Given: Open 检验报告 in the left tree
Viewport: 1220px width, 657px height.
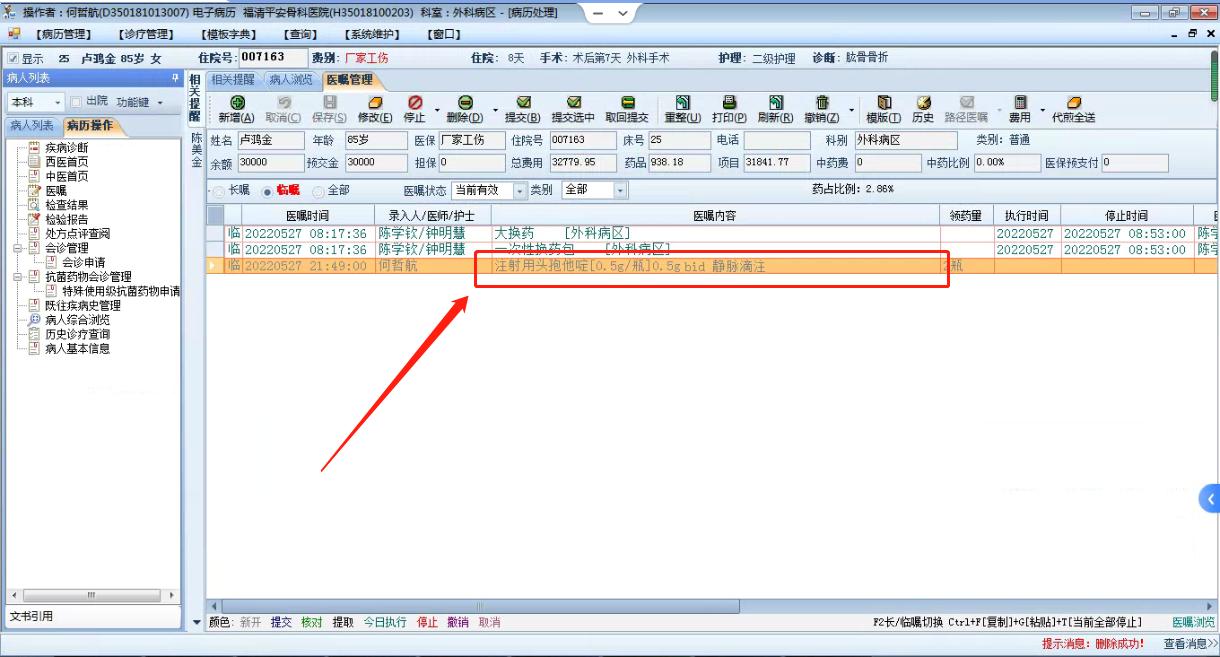Looking at the screenshot, I should coord(66,219).
